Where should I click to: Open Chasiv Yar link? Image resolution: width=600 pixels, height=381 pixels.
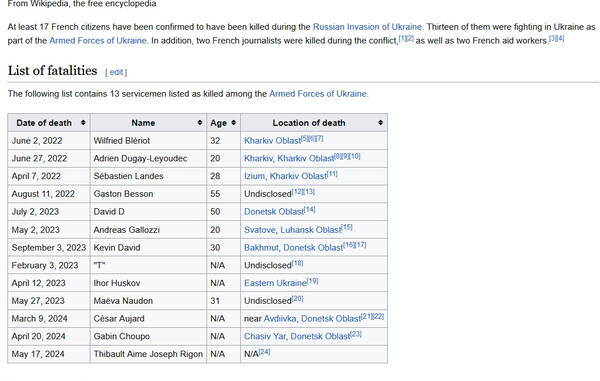pyautogui.click(x=265, y=336)
